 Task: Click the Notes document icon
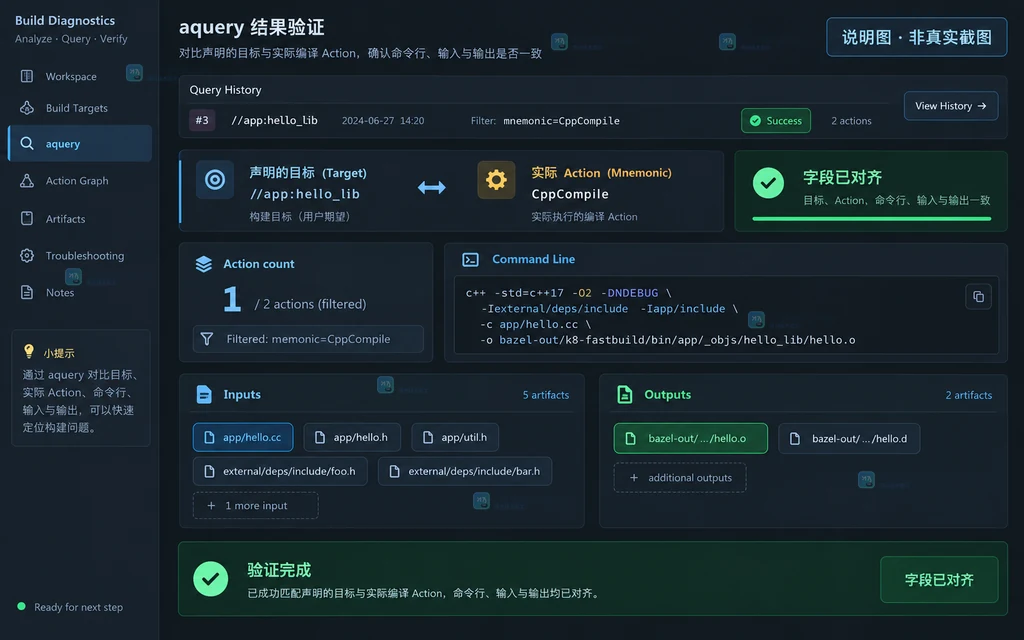coord(27,292)
